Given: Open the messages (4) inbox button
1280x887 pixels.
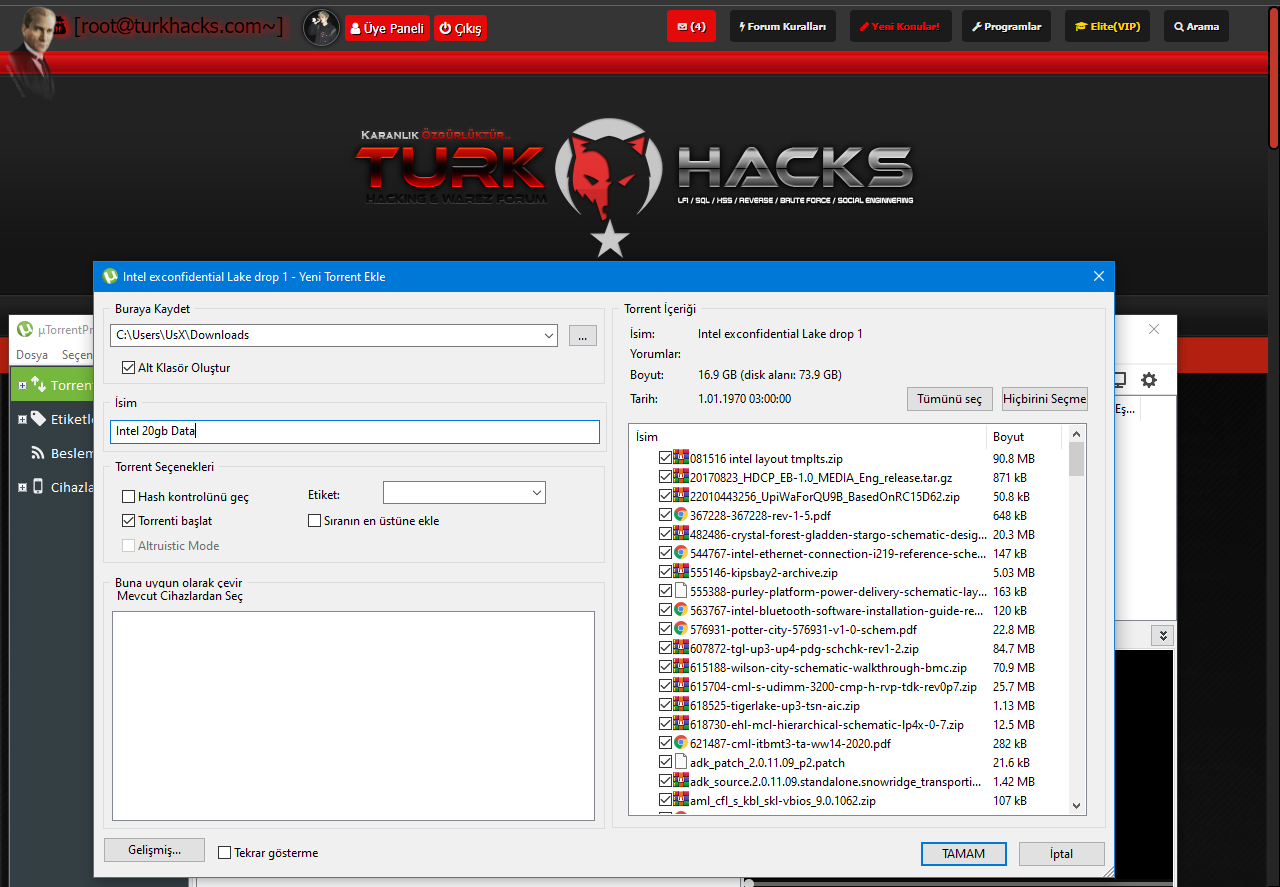Looking at the screenshot, I should point(691,27).
